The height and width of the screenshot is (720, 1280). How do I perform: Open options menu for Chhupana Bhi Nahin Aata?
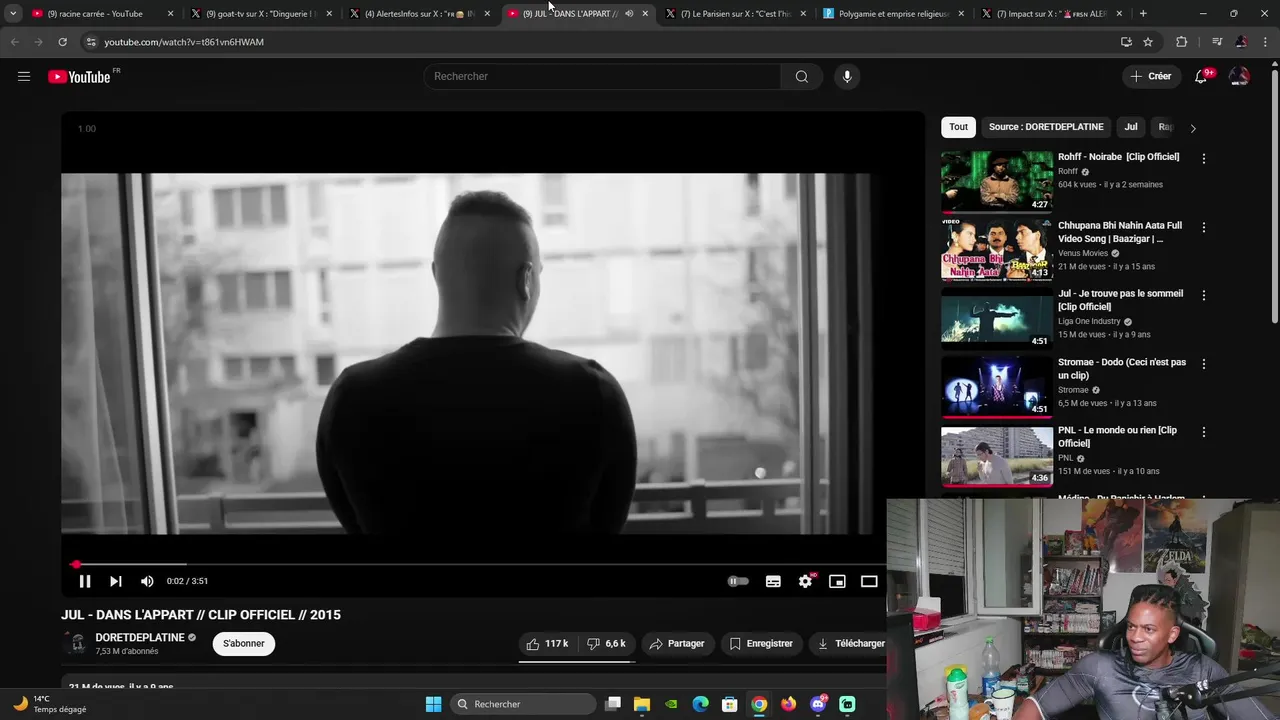1203,227
